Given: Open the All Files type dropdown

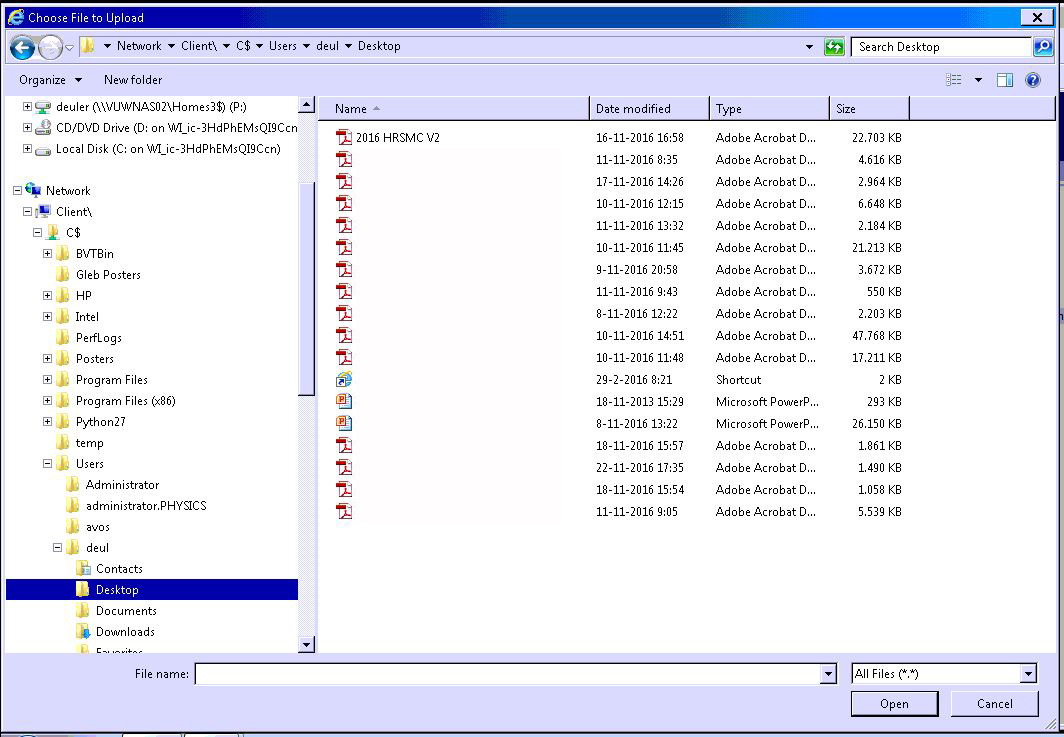Looking at the screenshot, I should pos(1027,674).
